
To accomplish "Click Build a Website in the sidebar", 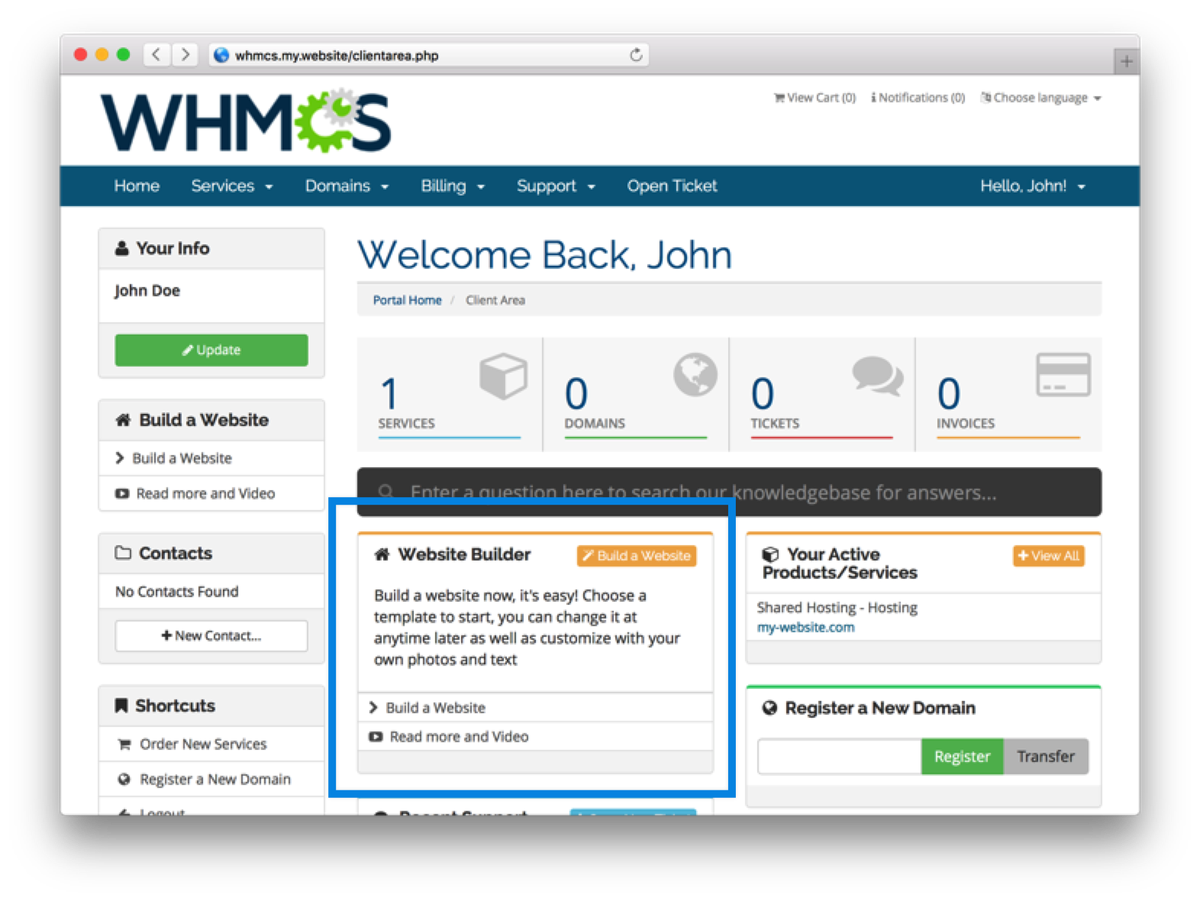I will 182,458.
